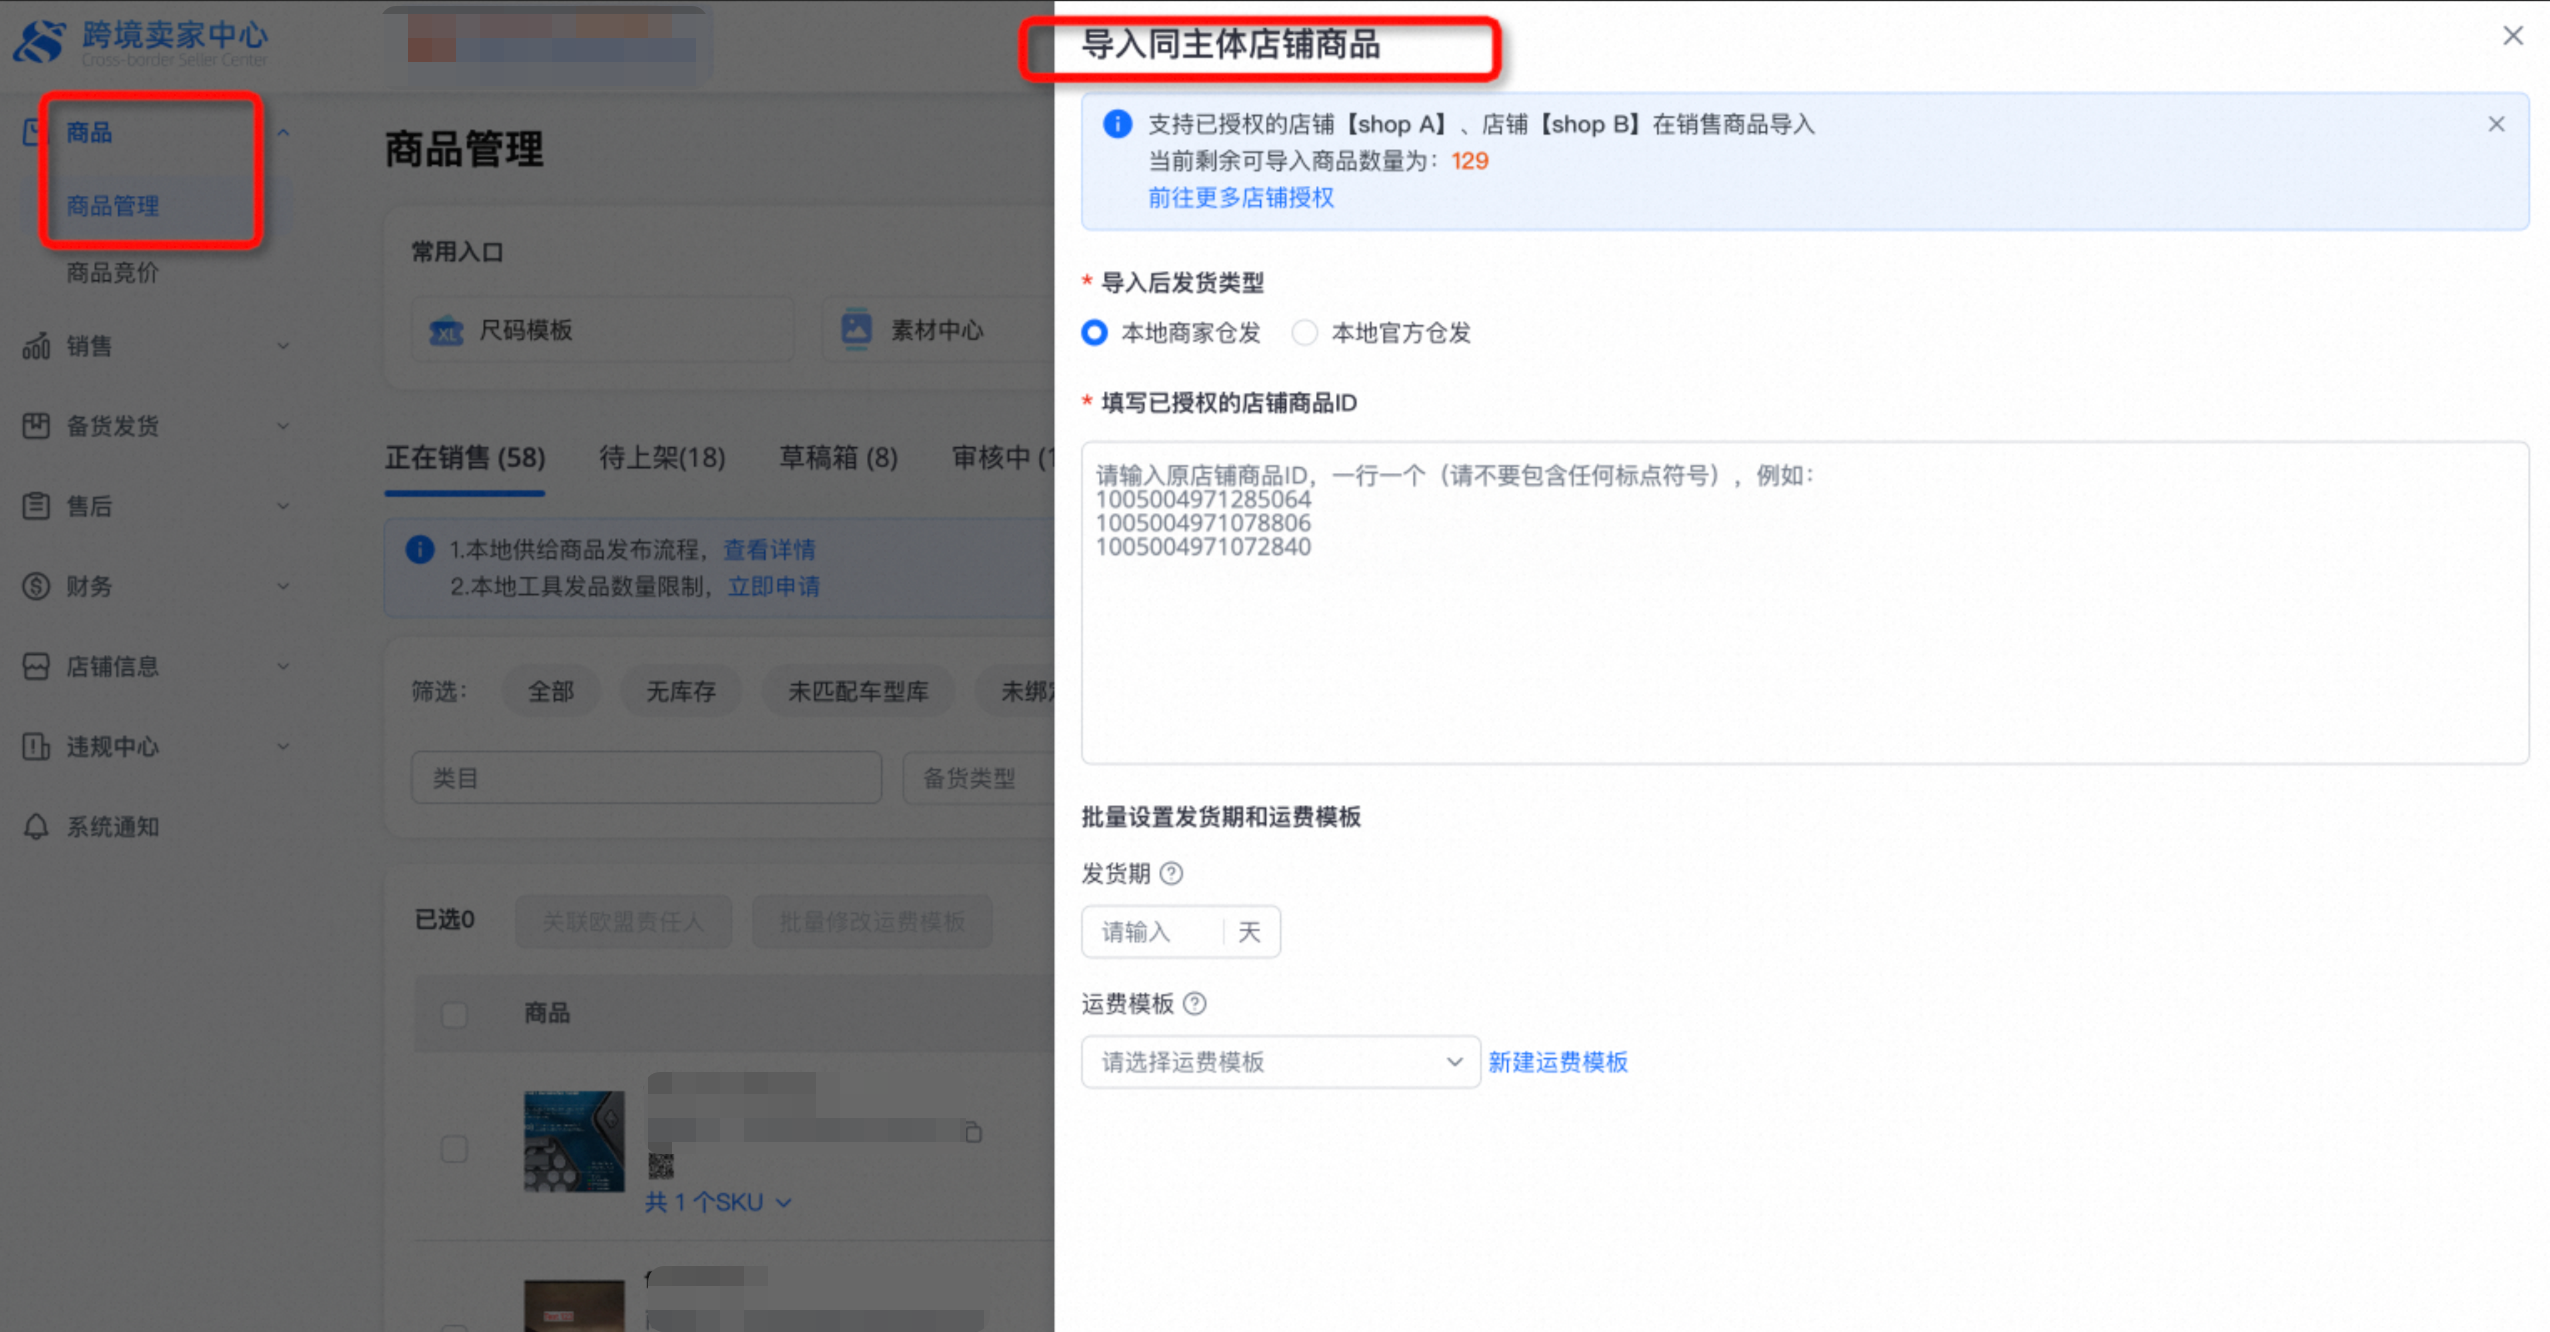This screenshot has height=1332, width=2550.
Task: Click help icon next to 运费模板
Action: 1195,1004
